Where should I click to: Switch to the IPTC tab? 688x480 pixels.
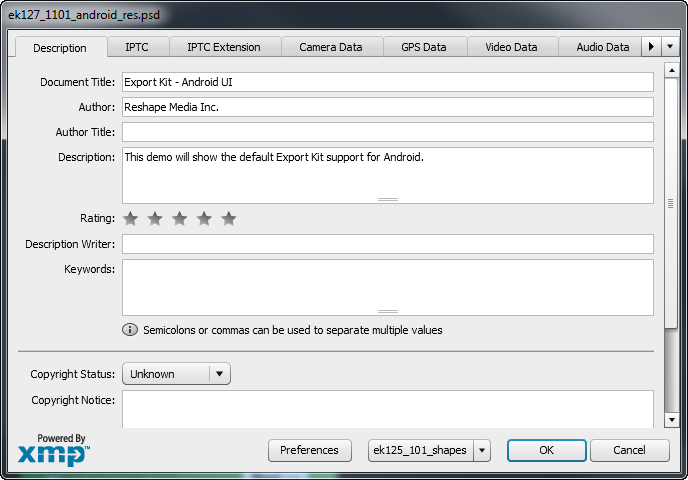(137, 47)
